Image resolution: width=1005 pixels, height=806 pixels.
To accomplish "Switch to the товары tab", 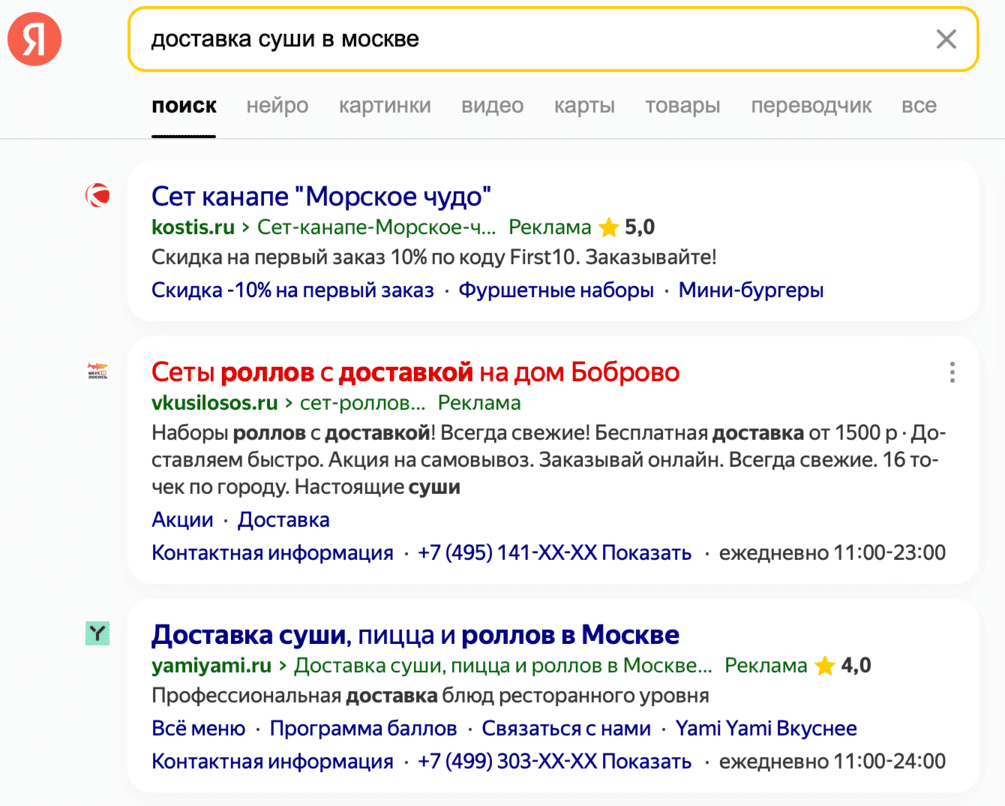I will tap(683, 105).
